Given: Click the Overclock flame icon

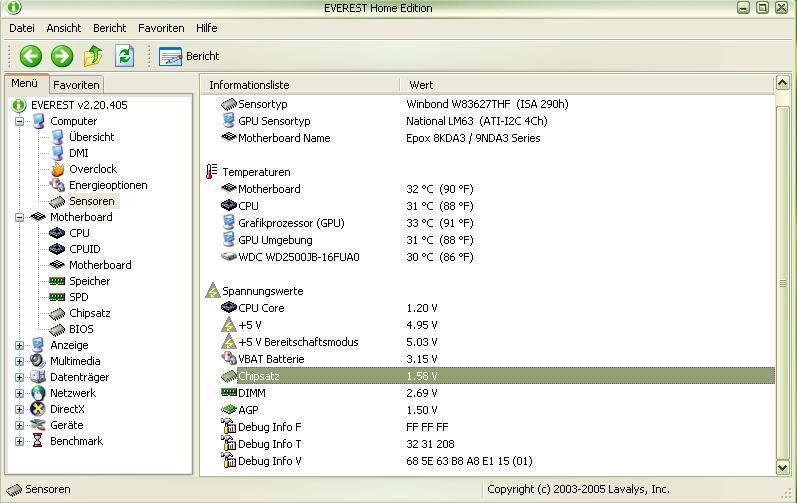Looking at the screenshot, I should click(57, 169).
